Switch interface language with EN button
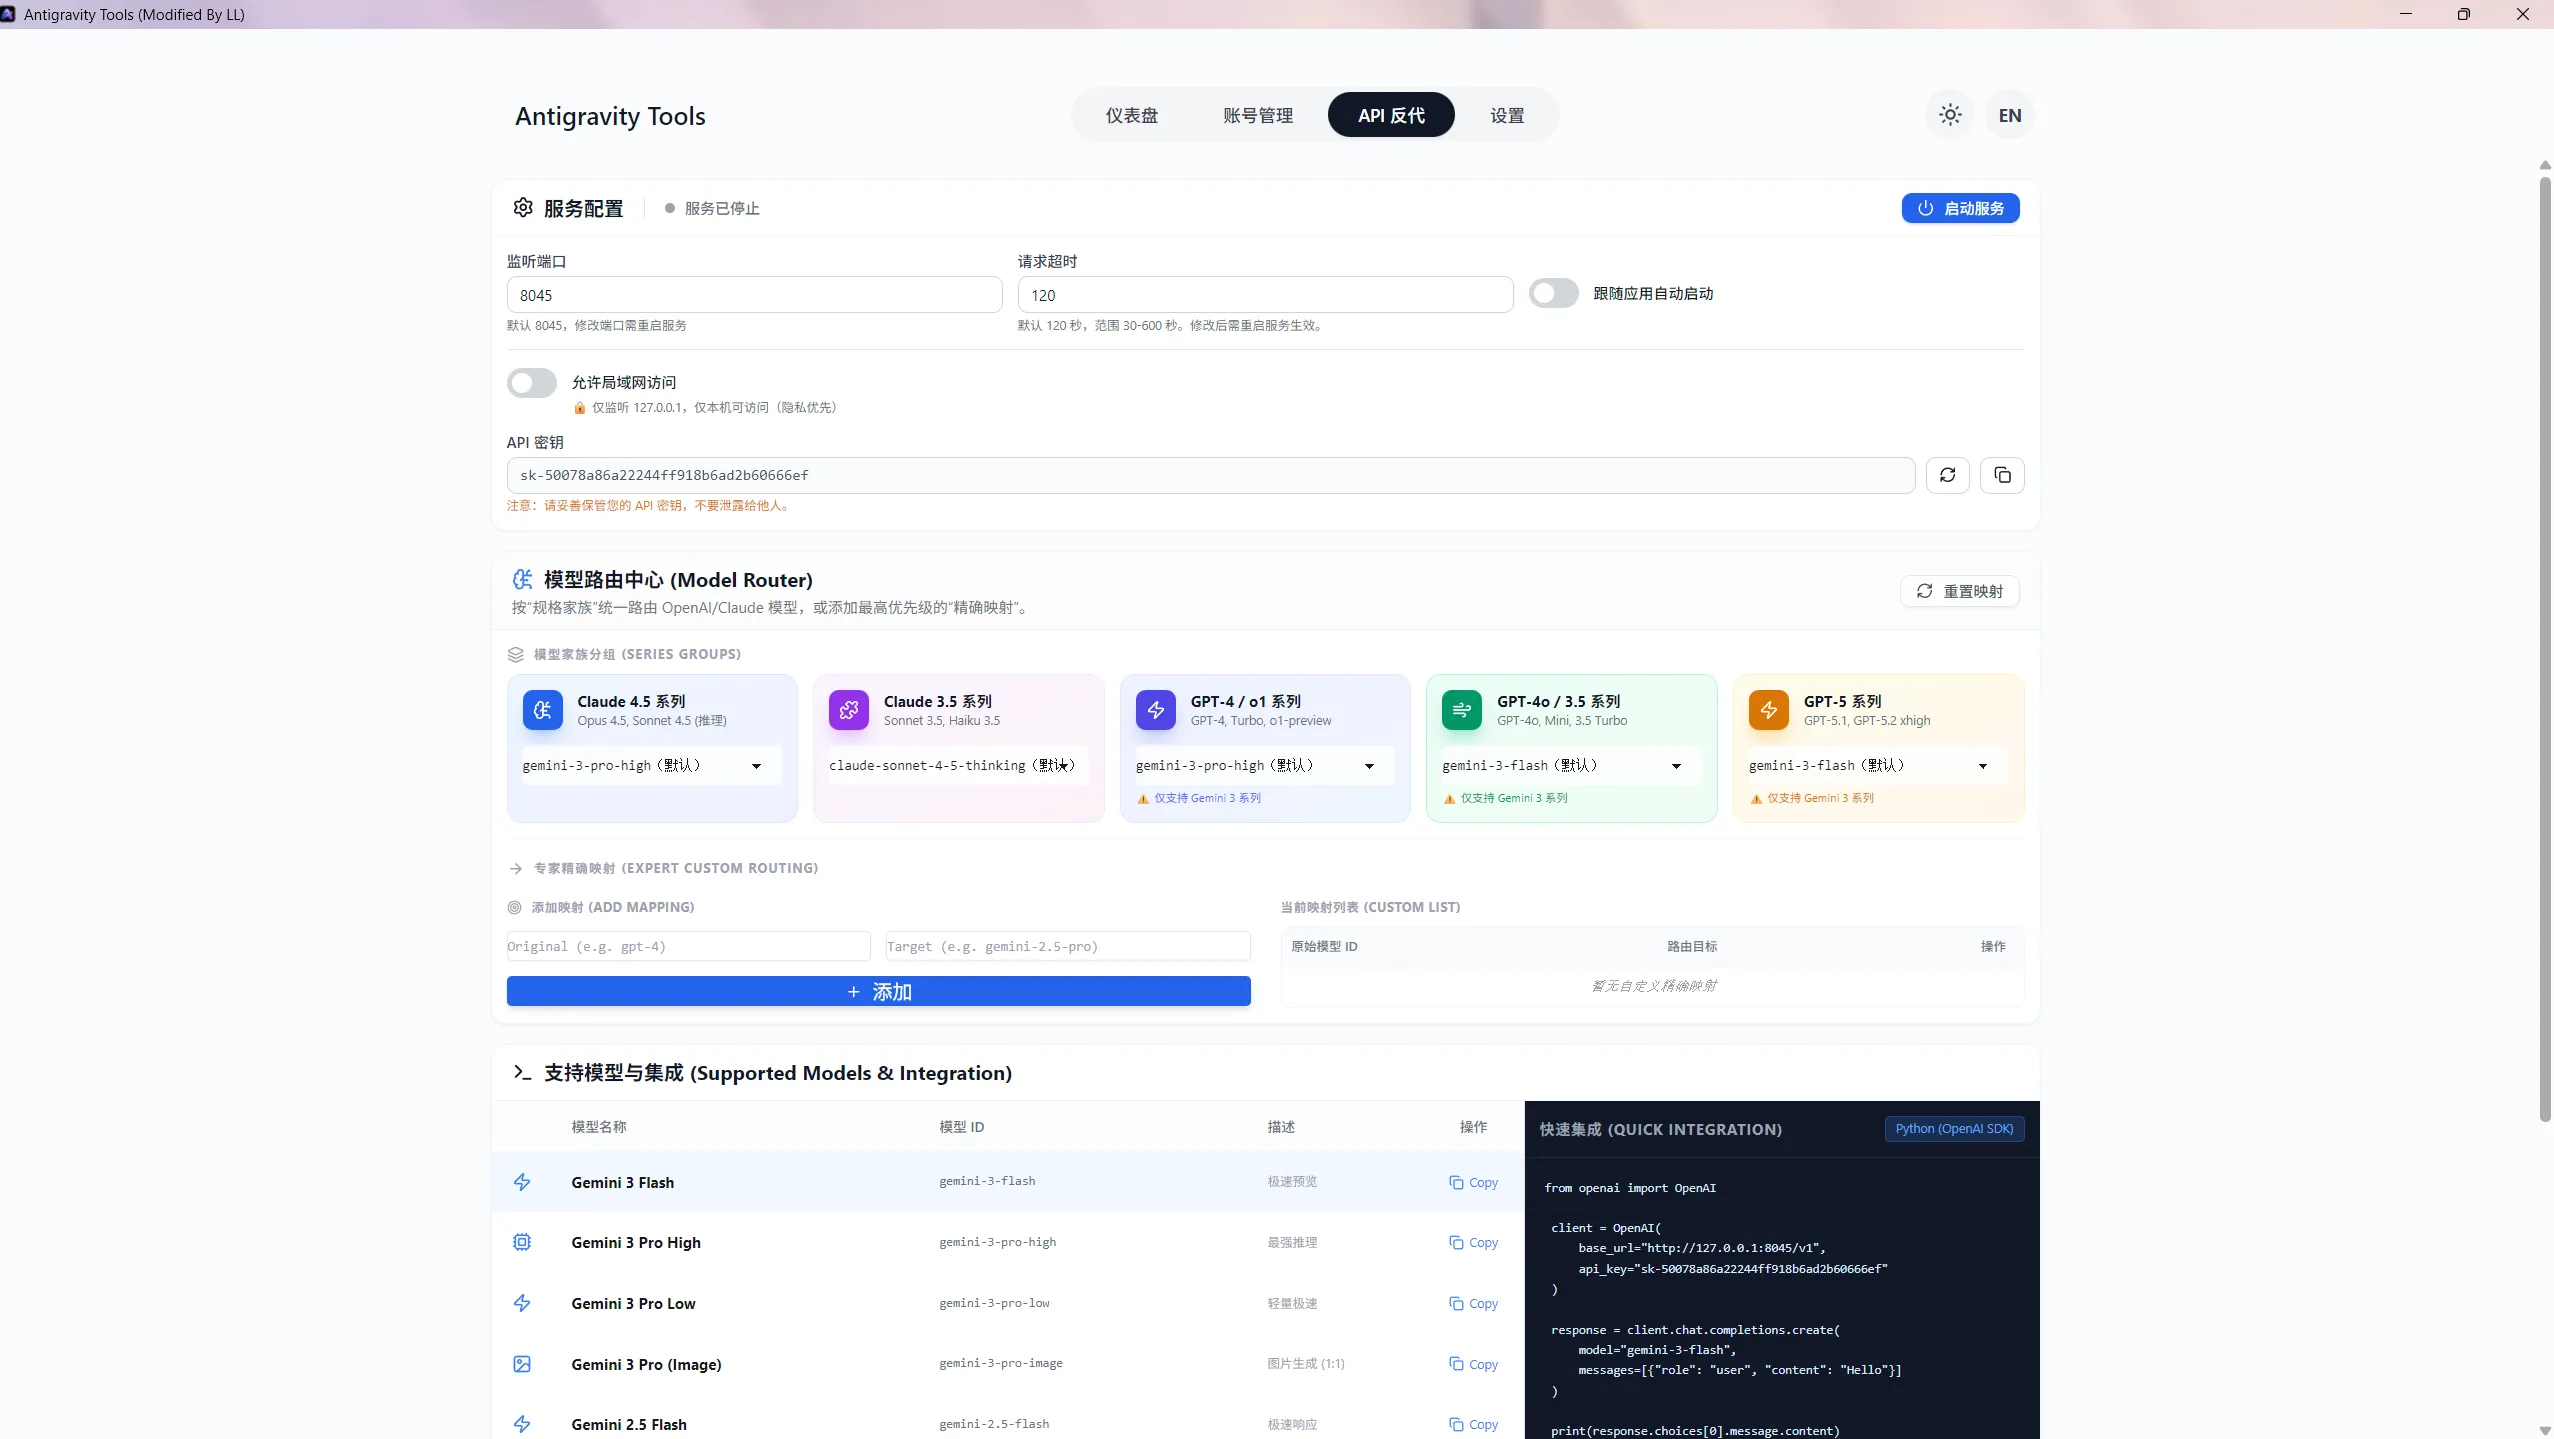 [x=2009, y=115]
